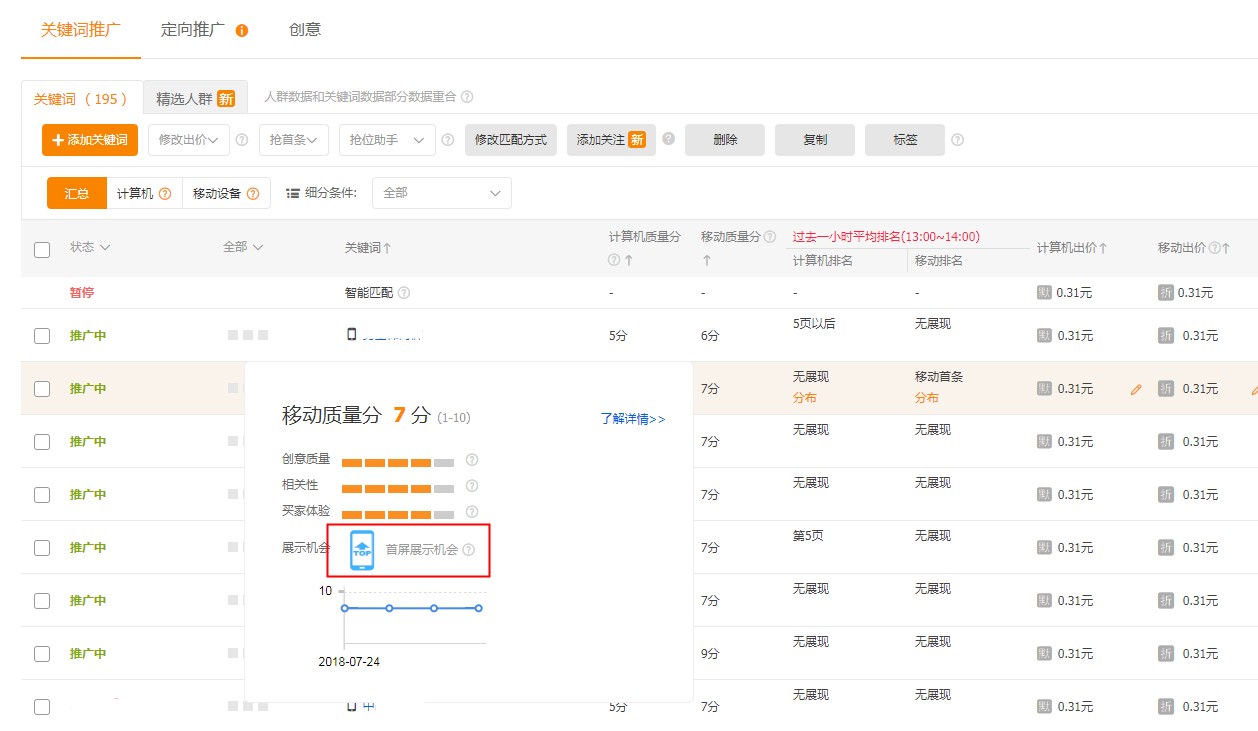Open the 精选人群 tab
Image resolution: width=1258 pixels, height=731 pixels.
pyautogui.click(x=195, y=99)
